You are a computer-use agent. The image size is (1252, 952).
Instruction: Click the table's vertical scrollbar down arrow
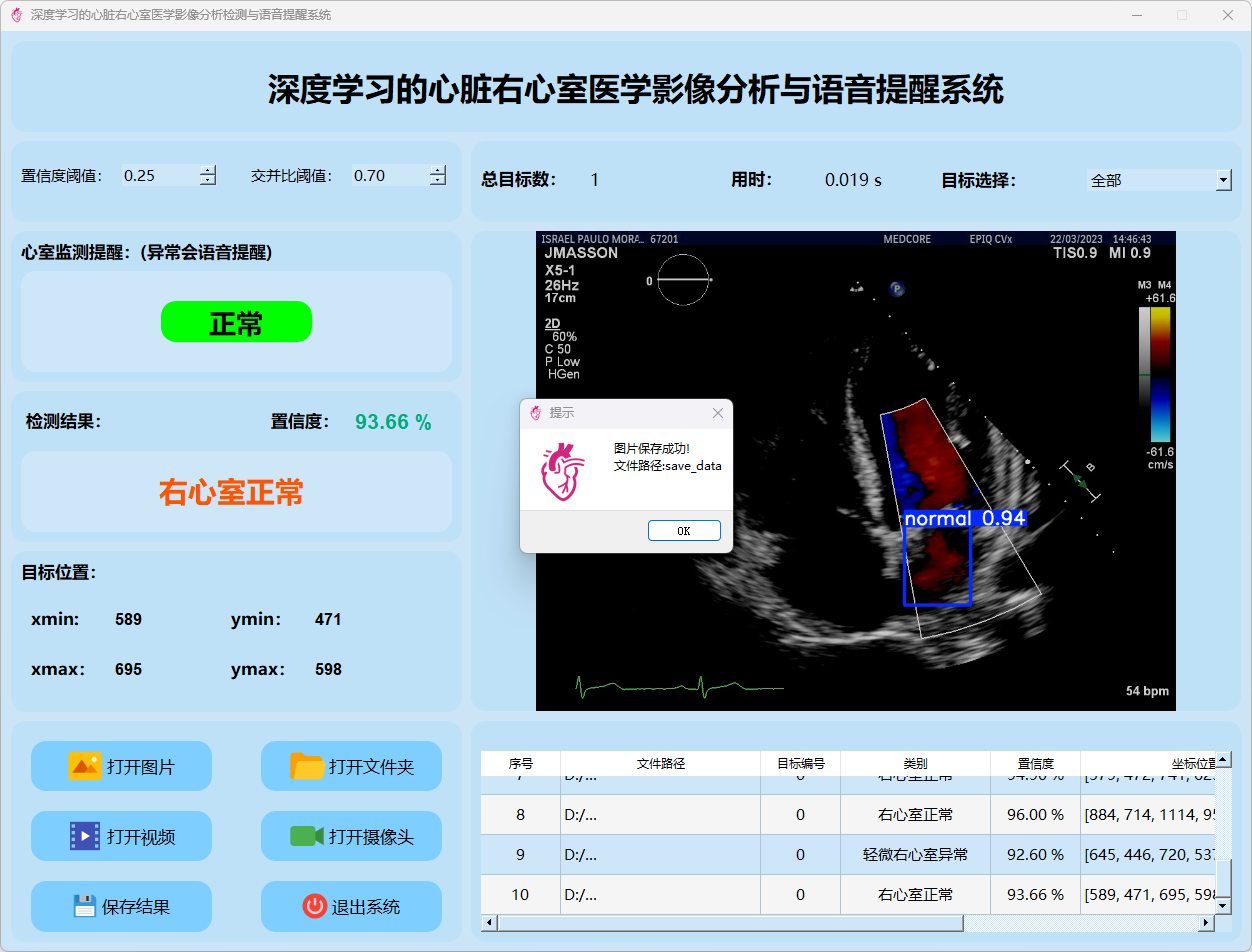tap(1223, 905)
